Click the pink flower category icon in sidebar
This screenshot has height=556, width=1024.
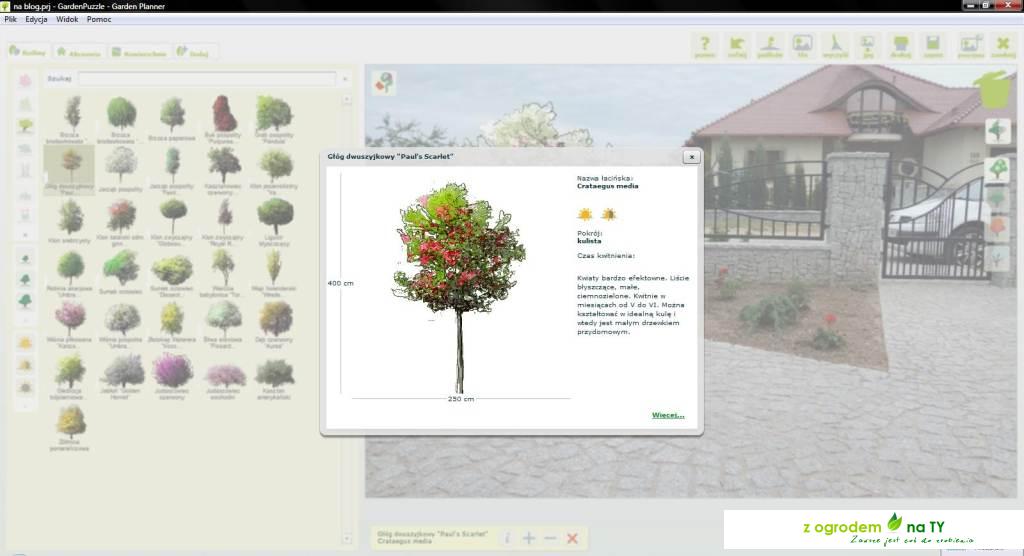coord(25,80)
